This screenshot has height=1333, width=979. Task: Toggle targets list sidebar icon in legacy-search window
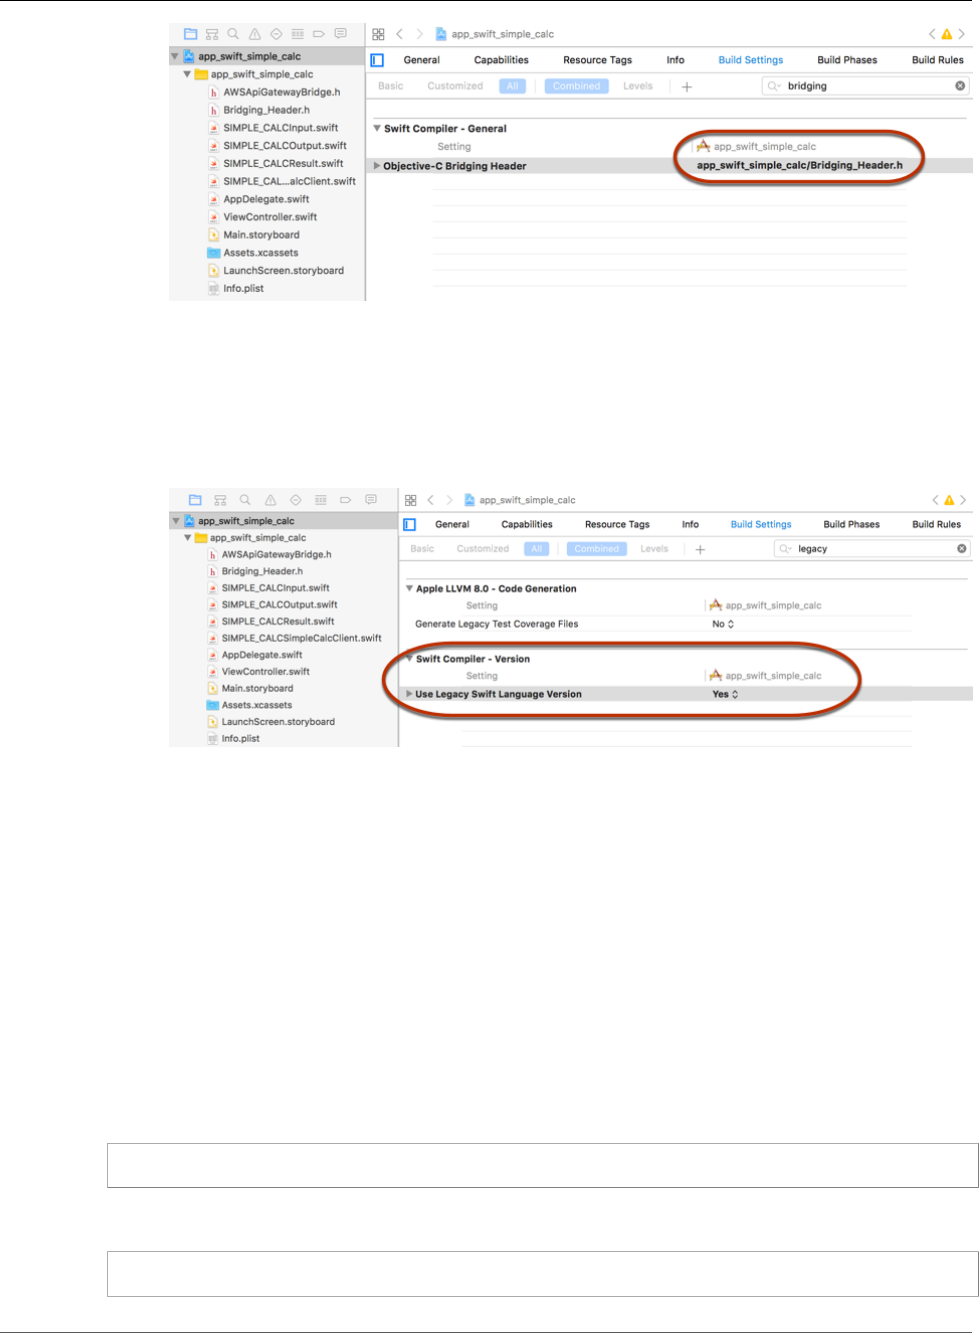coord(409,524)
